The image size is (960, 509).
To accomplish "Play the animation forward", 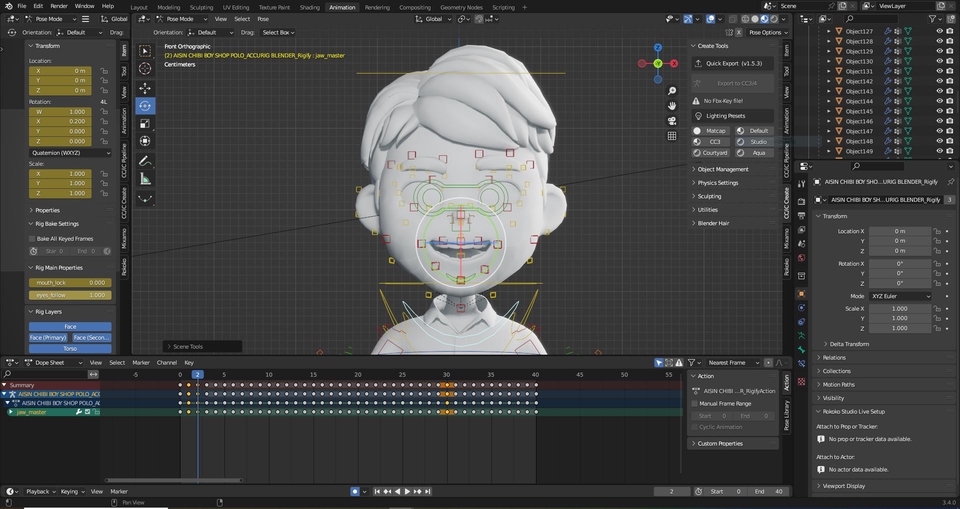I will click(408, 491).
